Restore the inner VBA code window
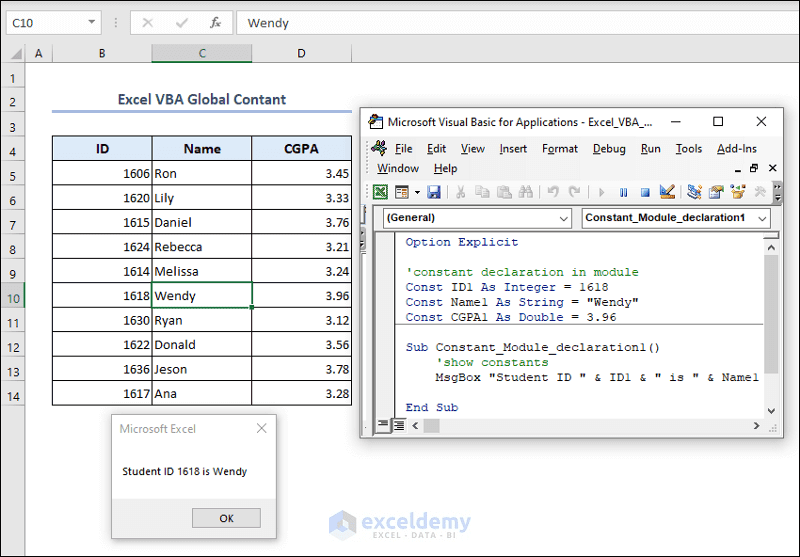 click(754, 168)
